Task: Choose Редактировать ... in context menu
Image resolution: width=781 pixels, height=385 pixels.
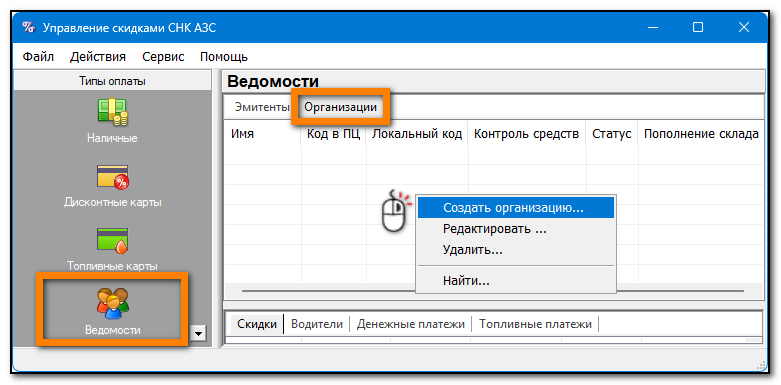Action: click(516, 229)
